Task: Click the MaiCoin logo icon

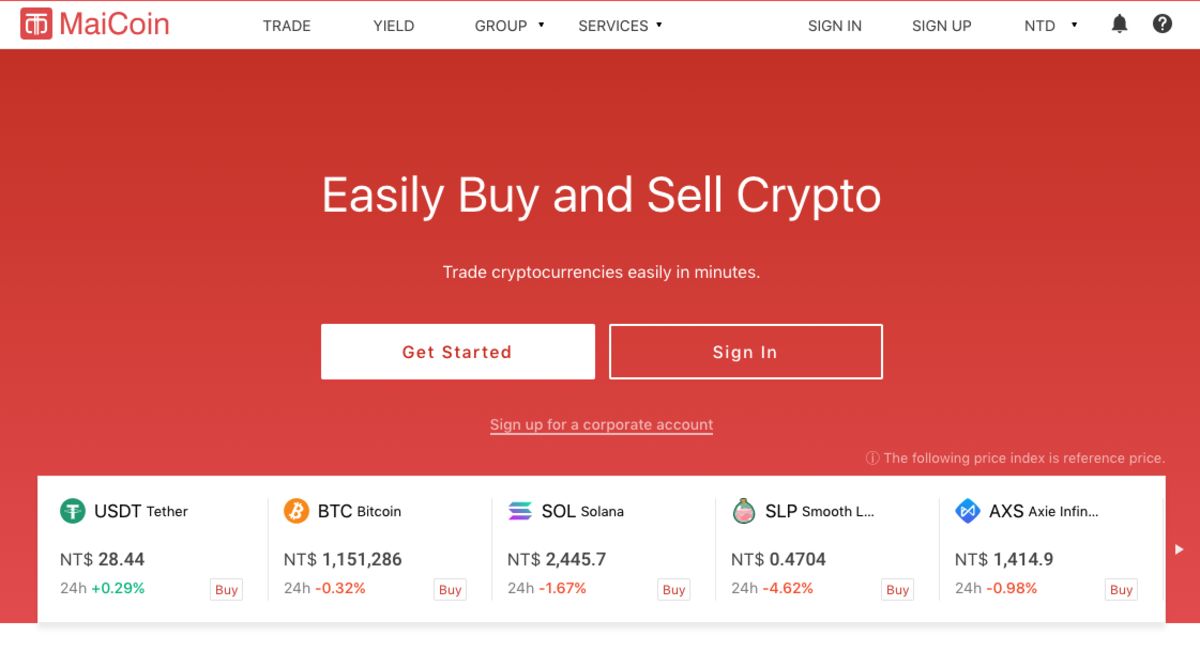Action: tap(36, 24)
